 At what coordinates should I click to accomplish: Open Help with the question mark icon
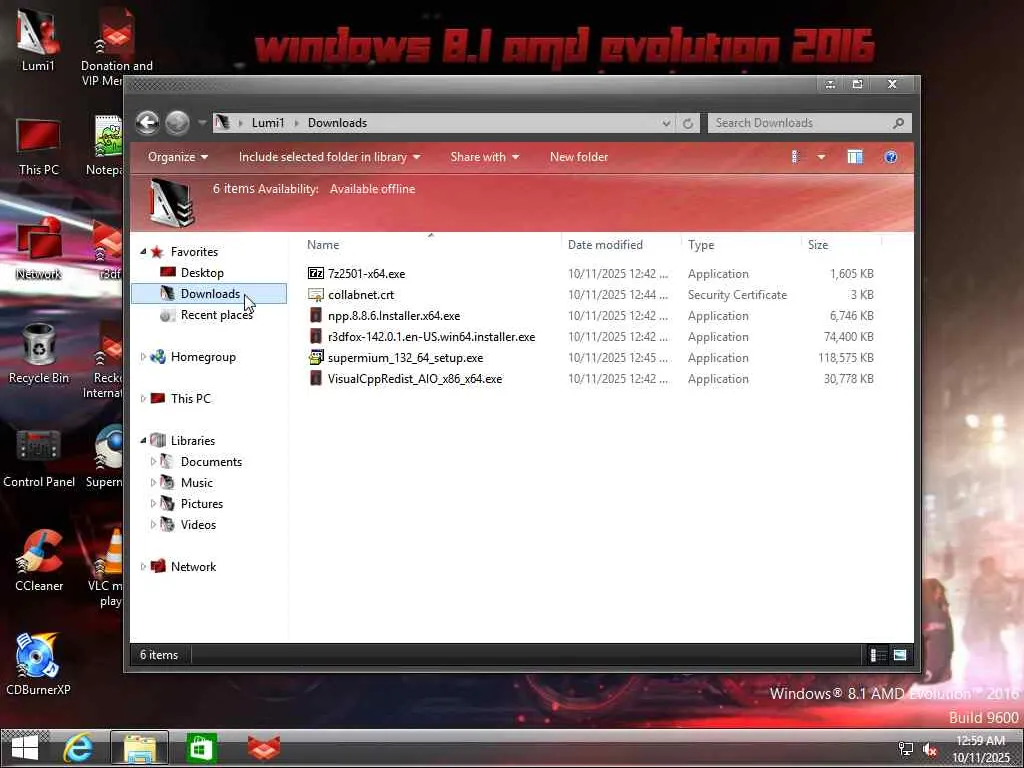(x=891, y=157)
